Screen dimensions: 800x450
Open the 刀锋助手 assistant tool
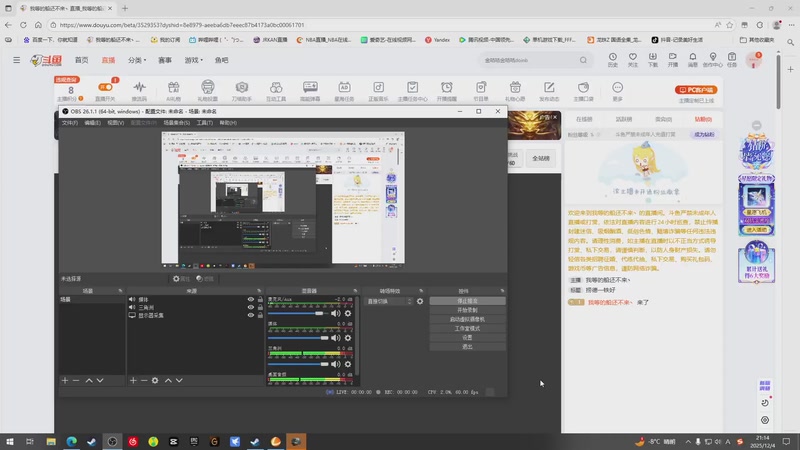(242, 91)
